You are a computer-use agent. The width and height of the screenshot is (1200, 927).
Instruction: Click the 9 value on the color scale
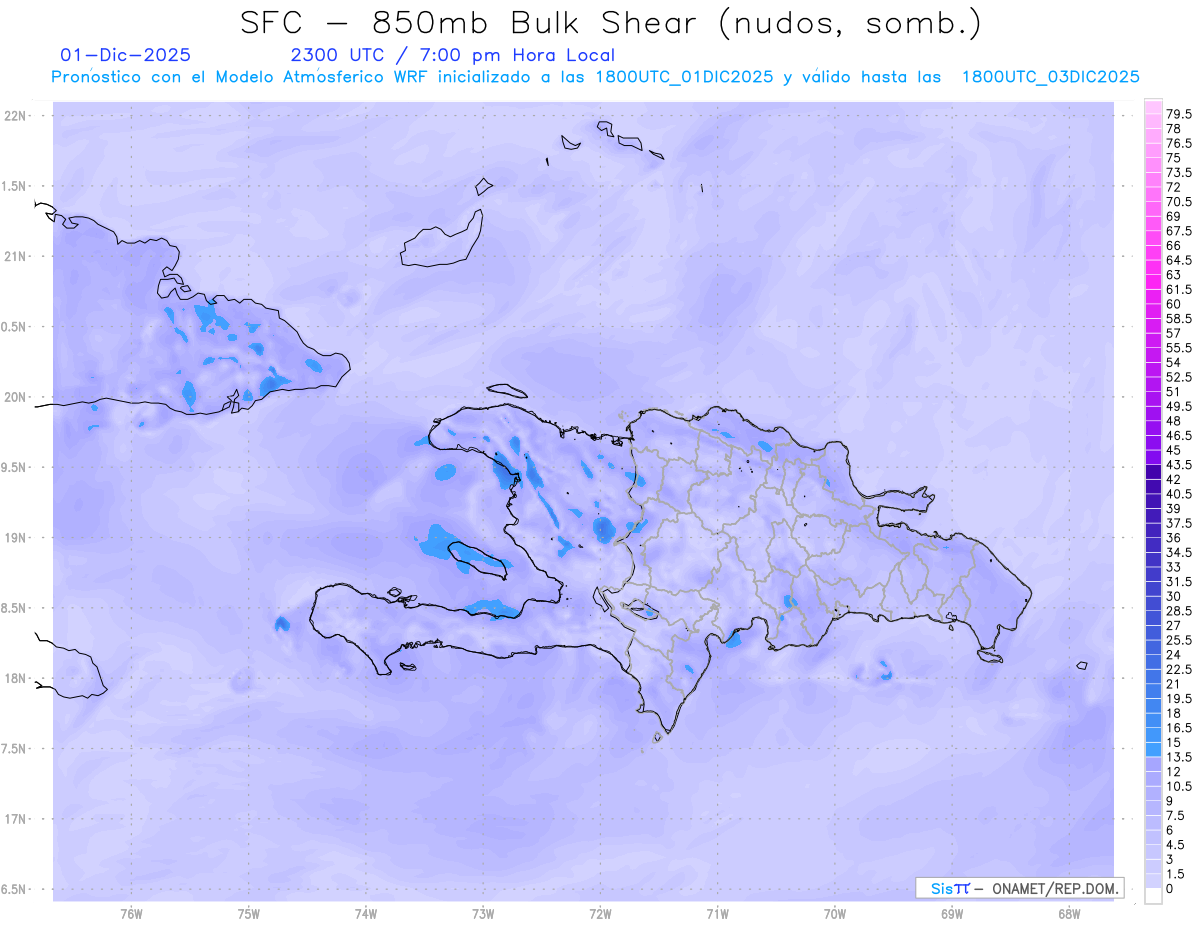coord(1170,801)
